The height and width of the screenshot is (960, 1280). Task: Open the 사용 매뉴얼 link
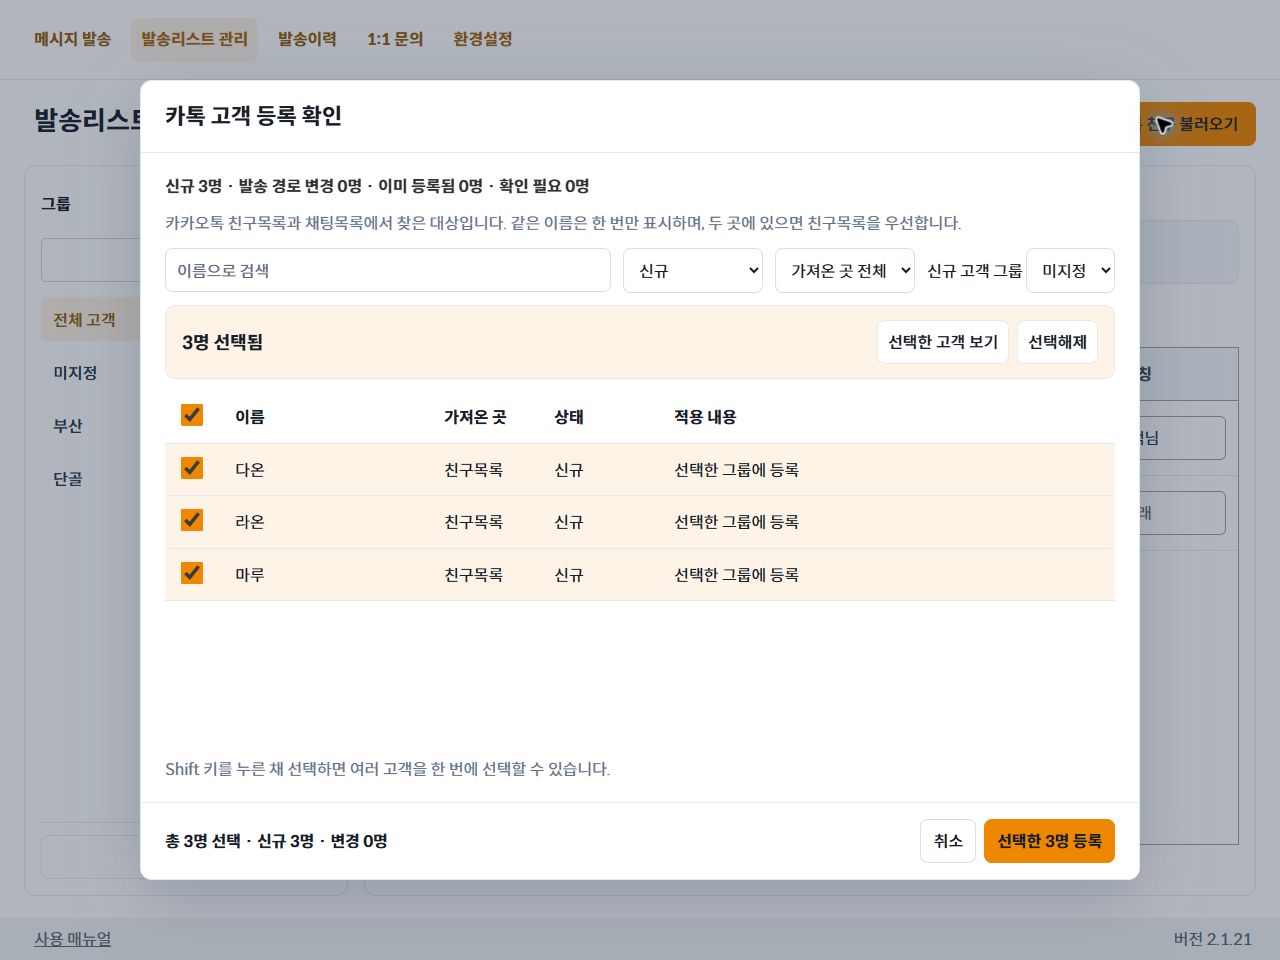coord(73,939)
